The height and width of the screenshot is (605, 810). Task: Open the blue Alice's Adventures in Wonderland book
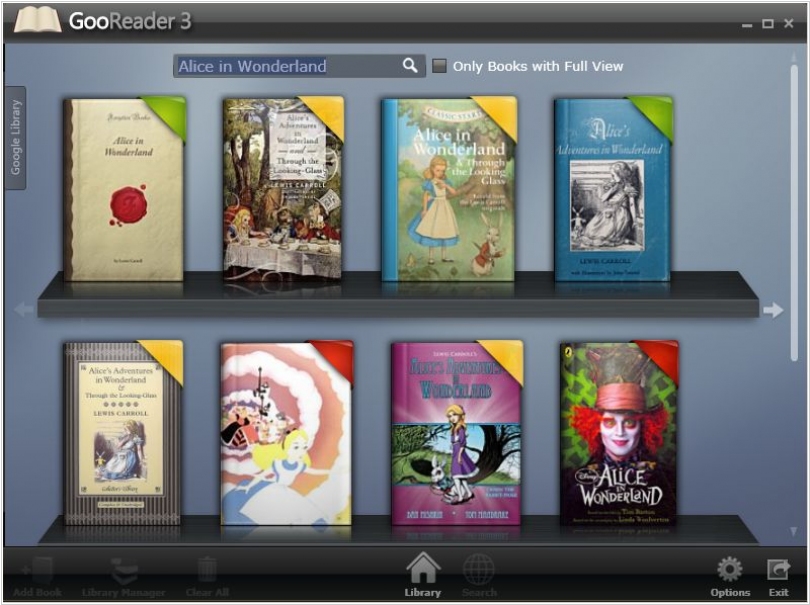[612, 190]
